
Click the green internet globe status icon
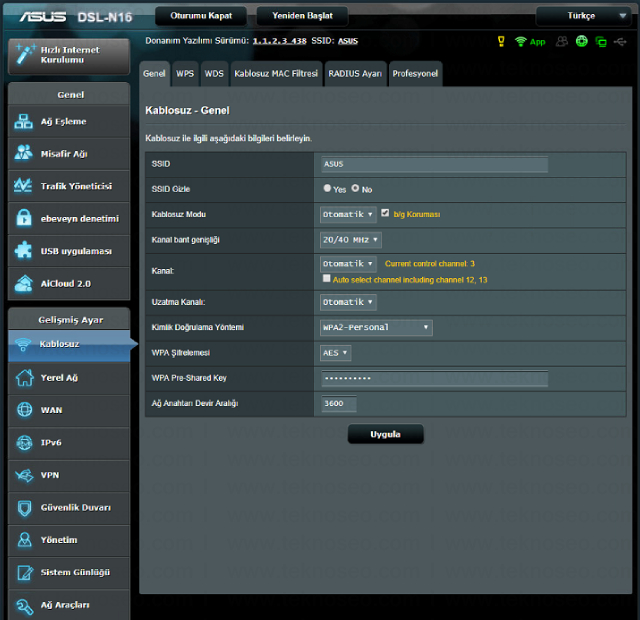pos(582,41)
